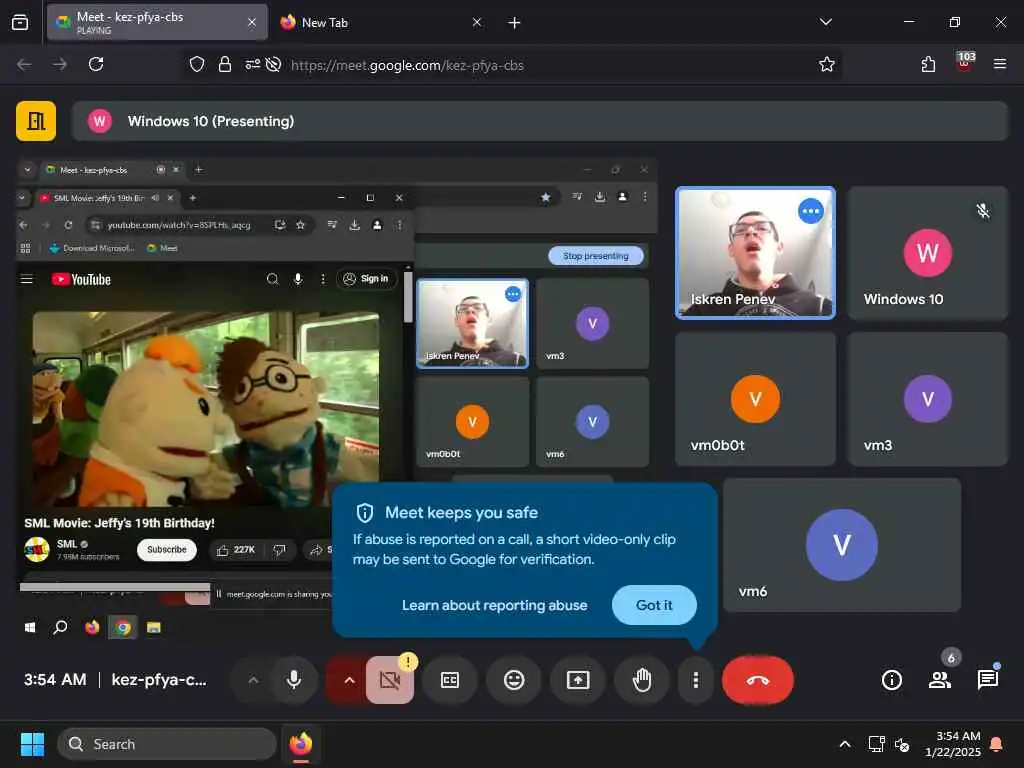Select the vm0b0t participant tile
The height and width of the screenshot is (768, 1024).
(x=755, y=399)
